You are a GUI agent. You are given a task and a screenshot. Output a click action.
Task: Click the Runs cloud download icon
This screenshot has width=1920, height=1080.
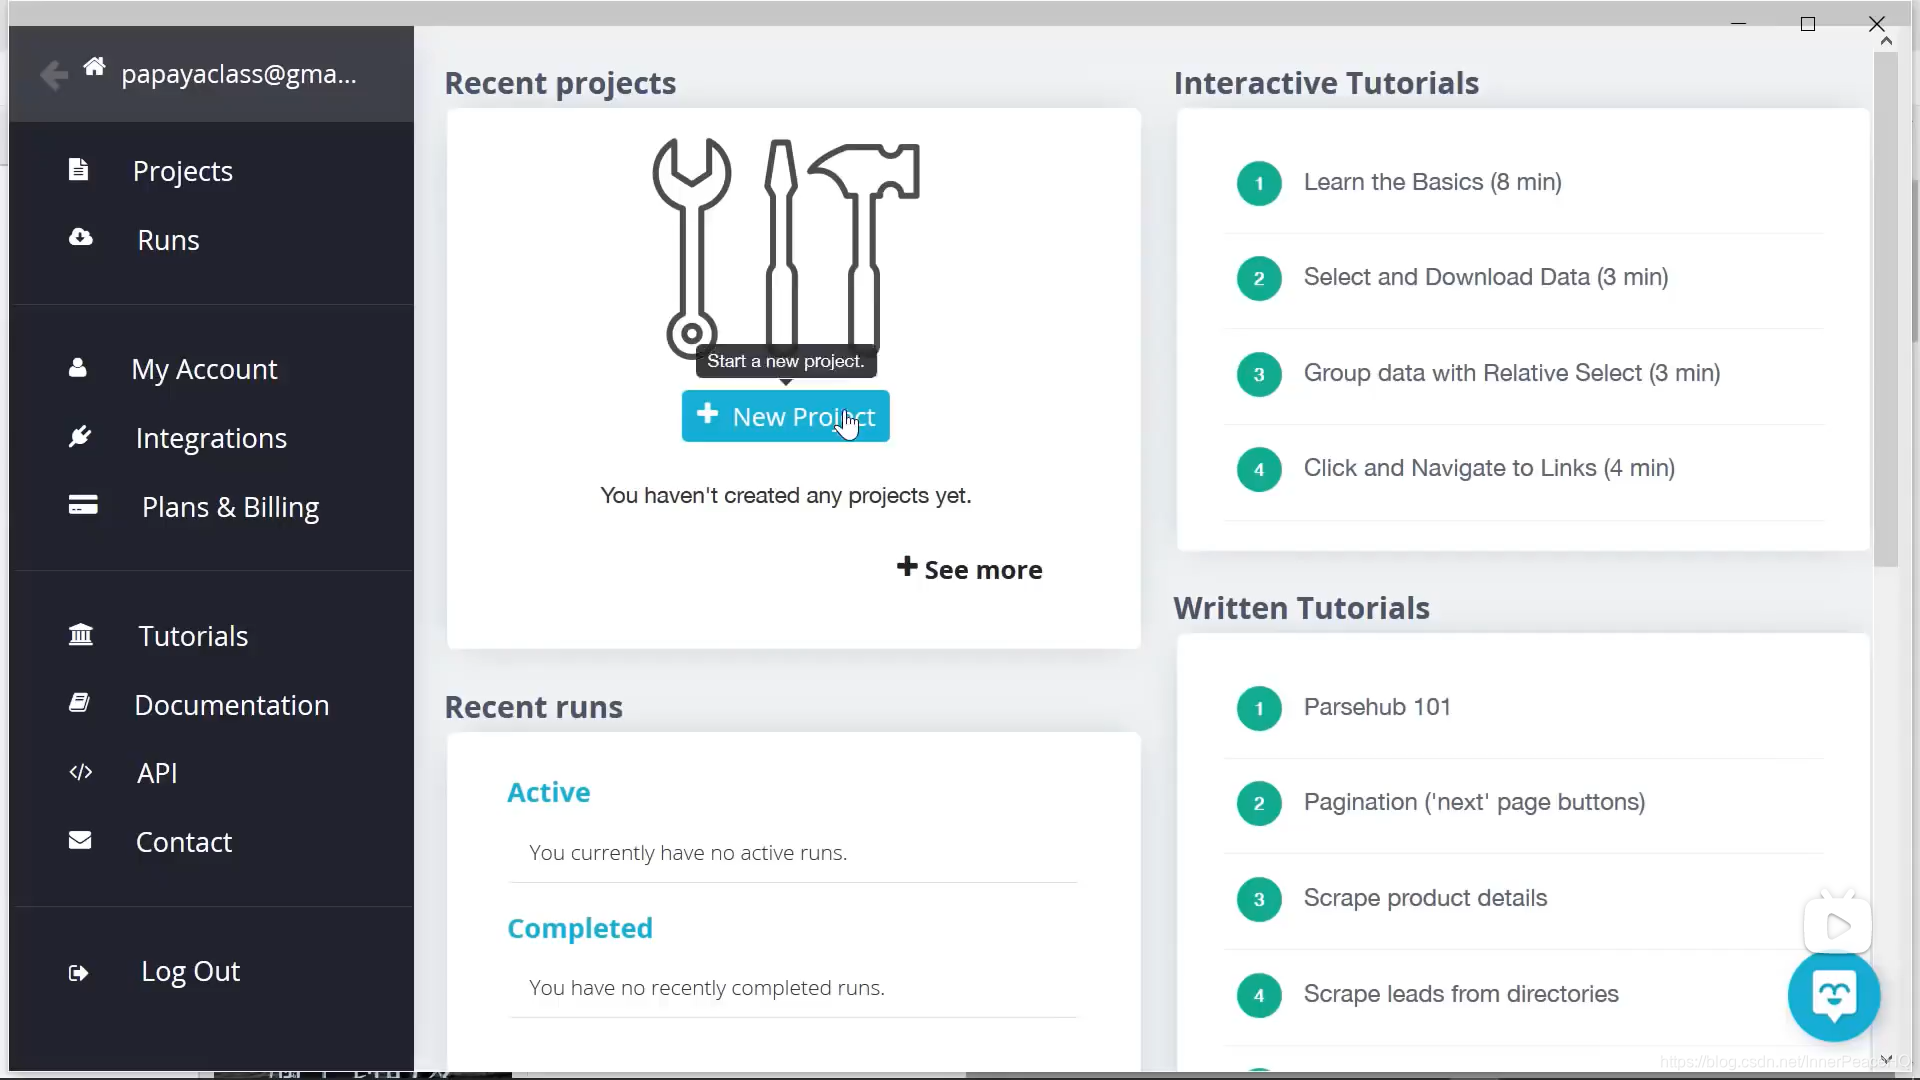[x=81, y=238]
